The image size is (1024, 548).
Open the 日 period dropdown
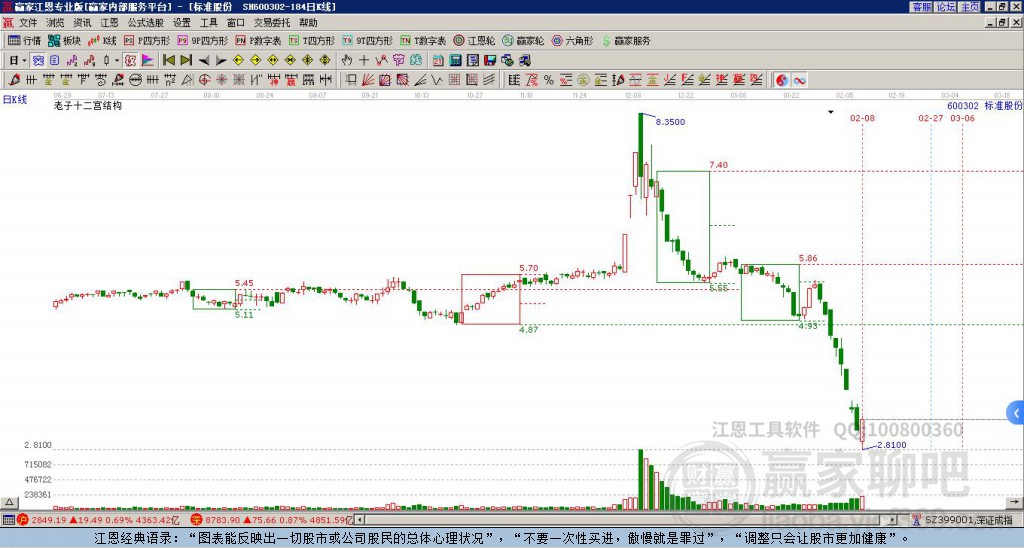coord(18,60)
